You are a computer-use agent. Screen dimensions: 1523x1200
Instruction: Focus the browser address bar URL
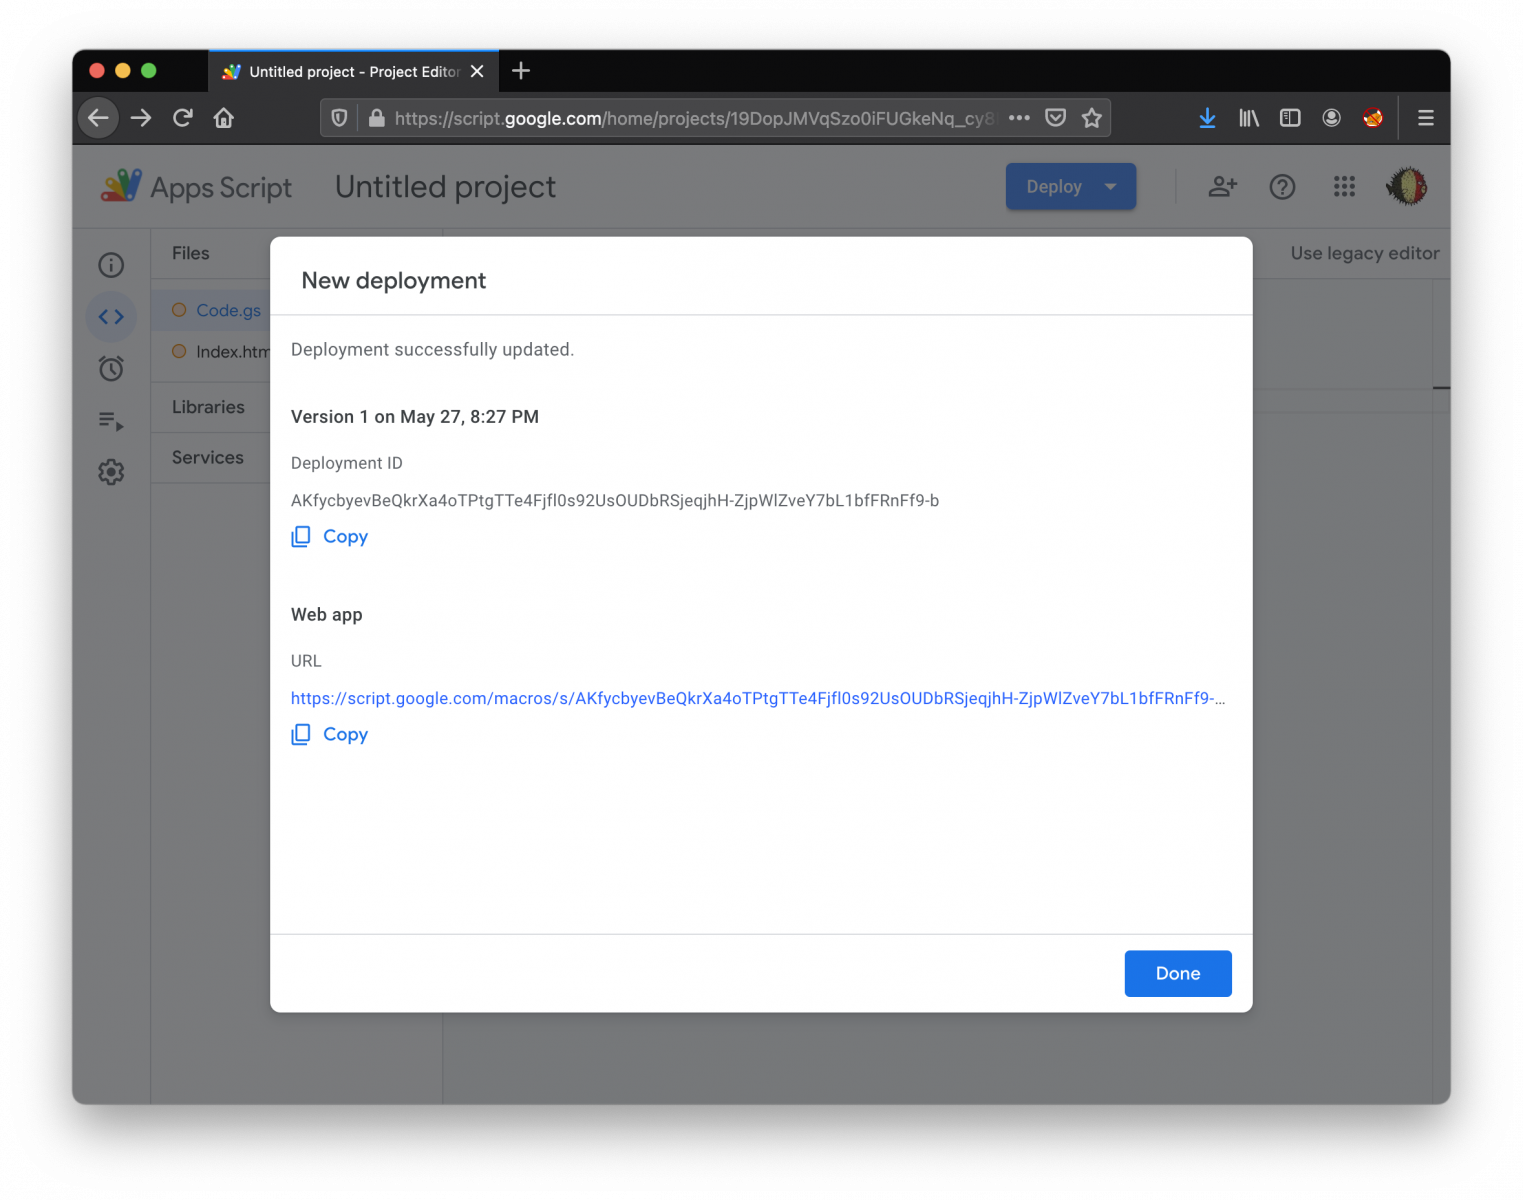click(x=695, y=119)
